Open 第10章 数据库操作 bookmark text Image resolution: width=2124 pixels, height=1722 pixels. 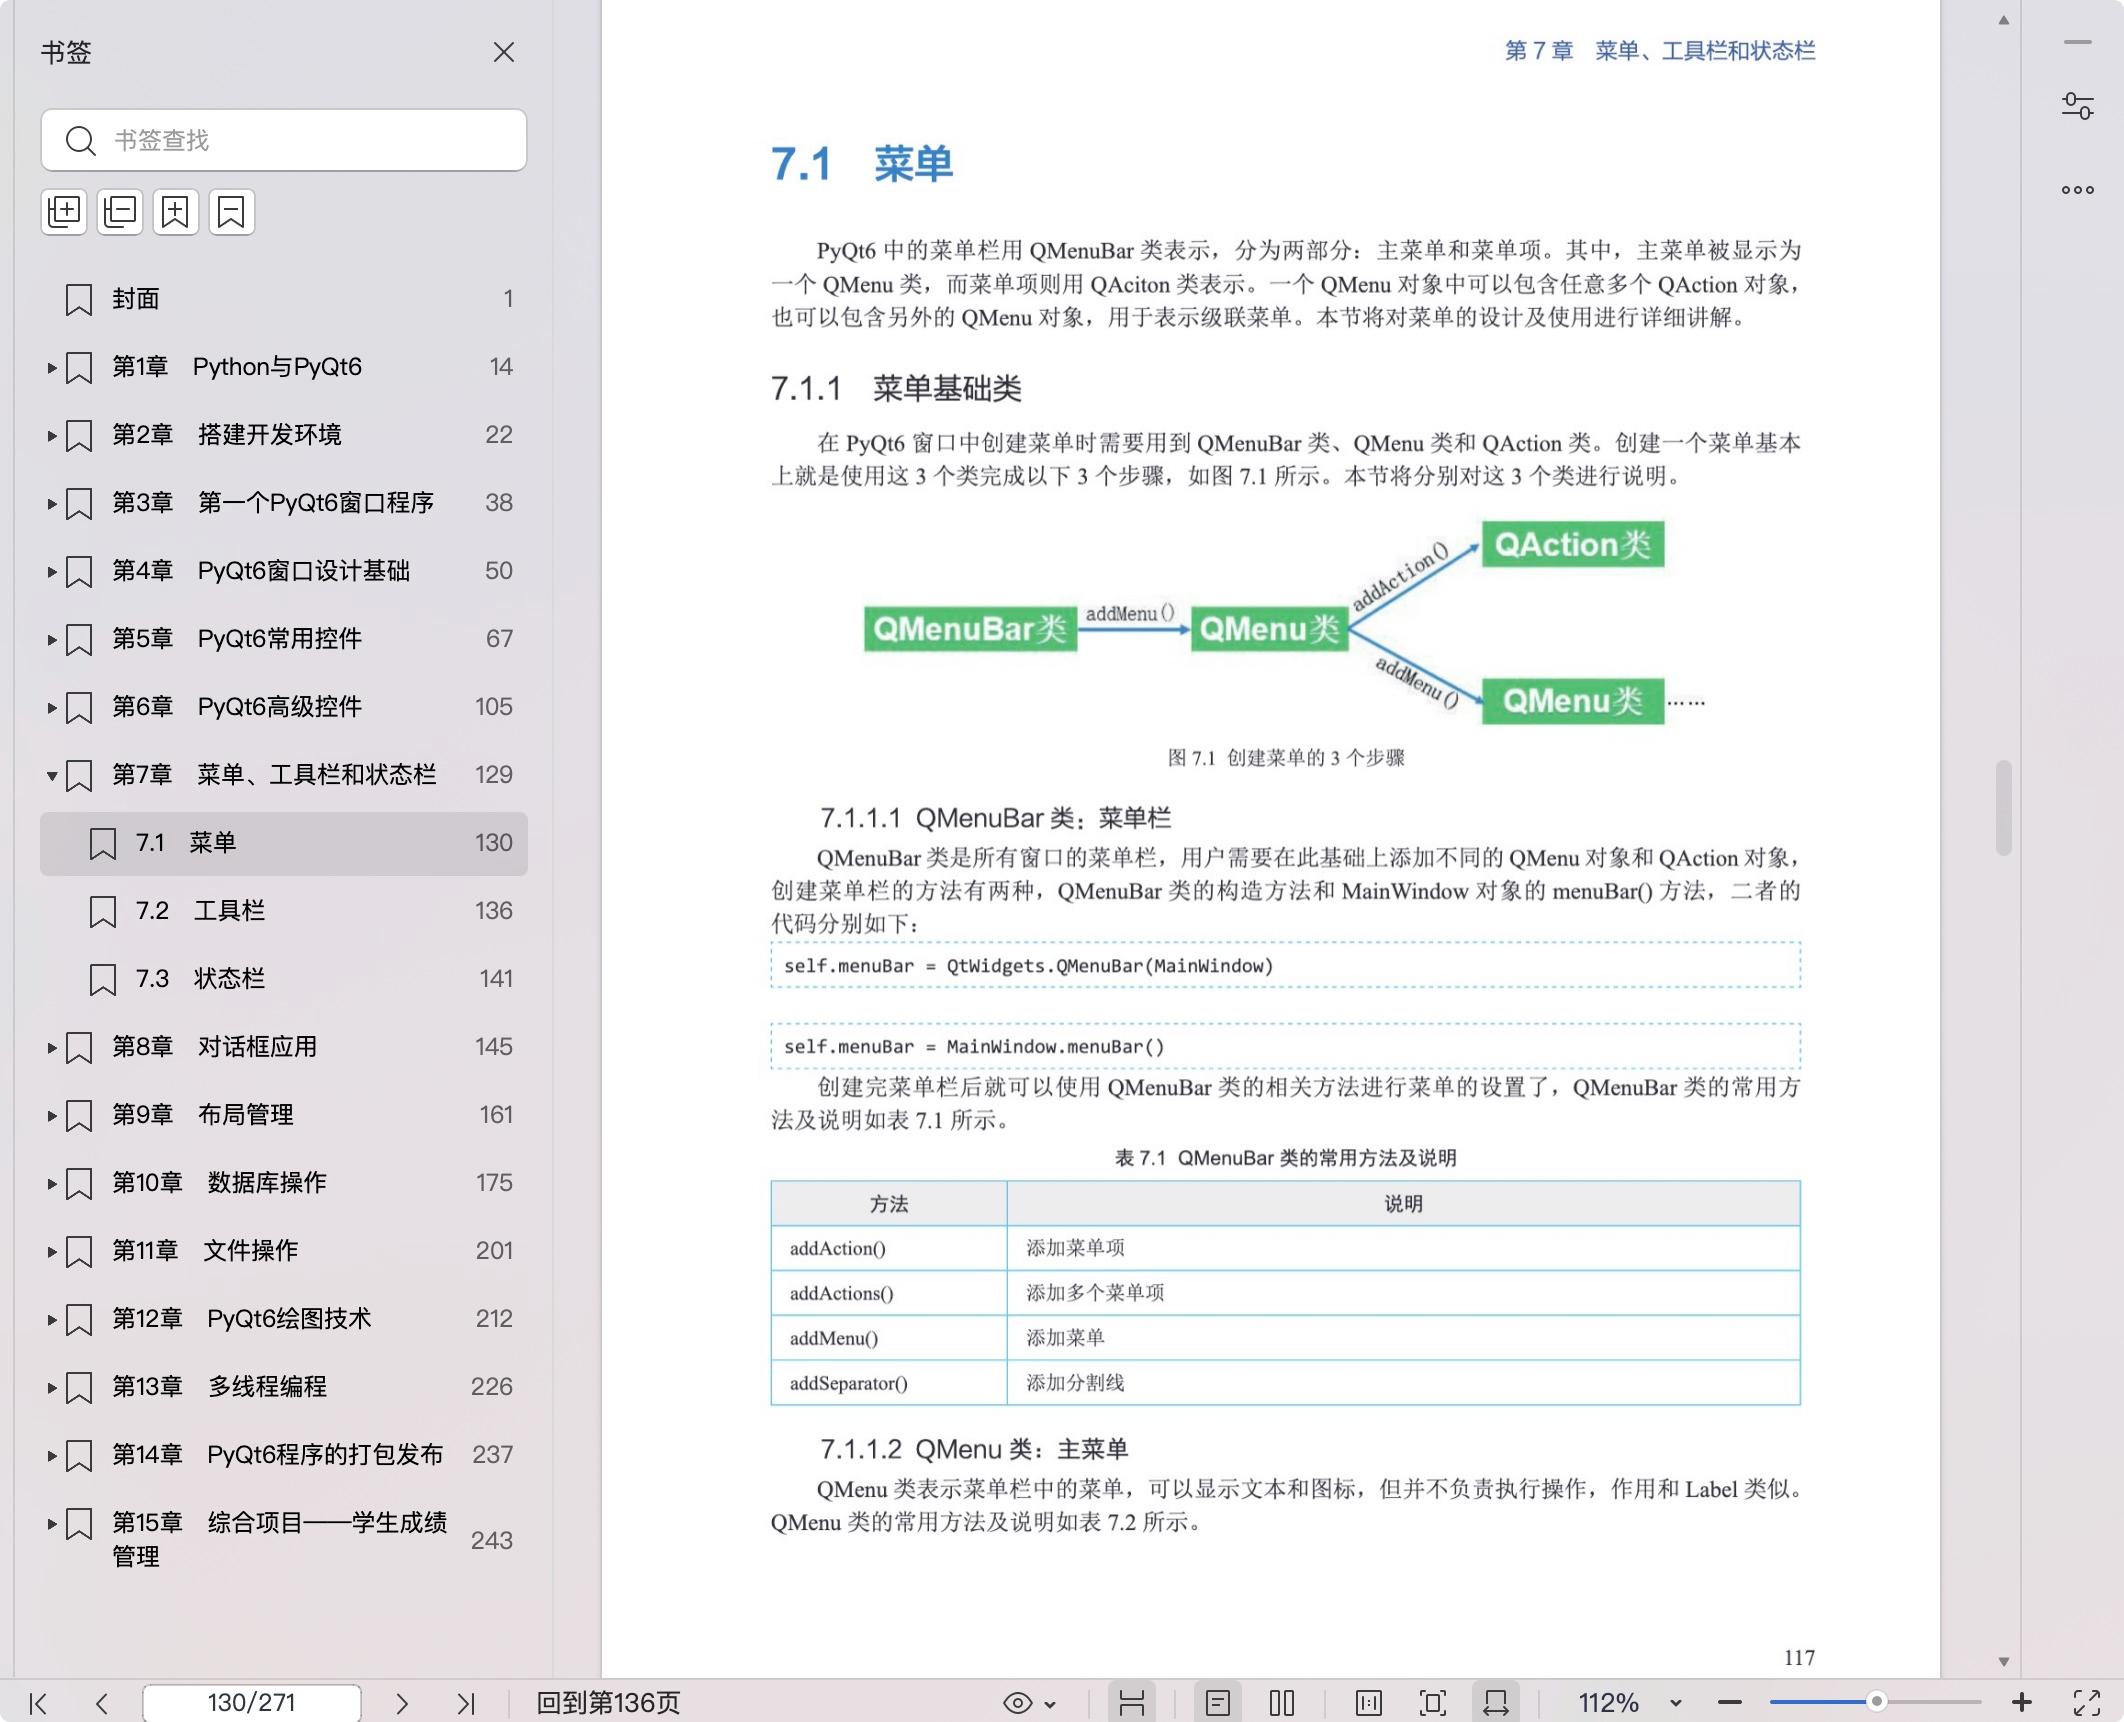[219, 1183]
